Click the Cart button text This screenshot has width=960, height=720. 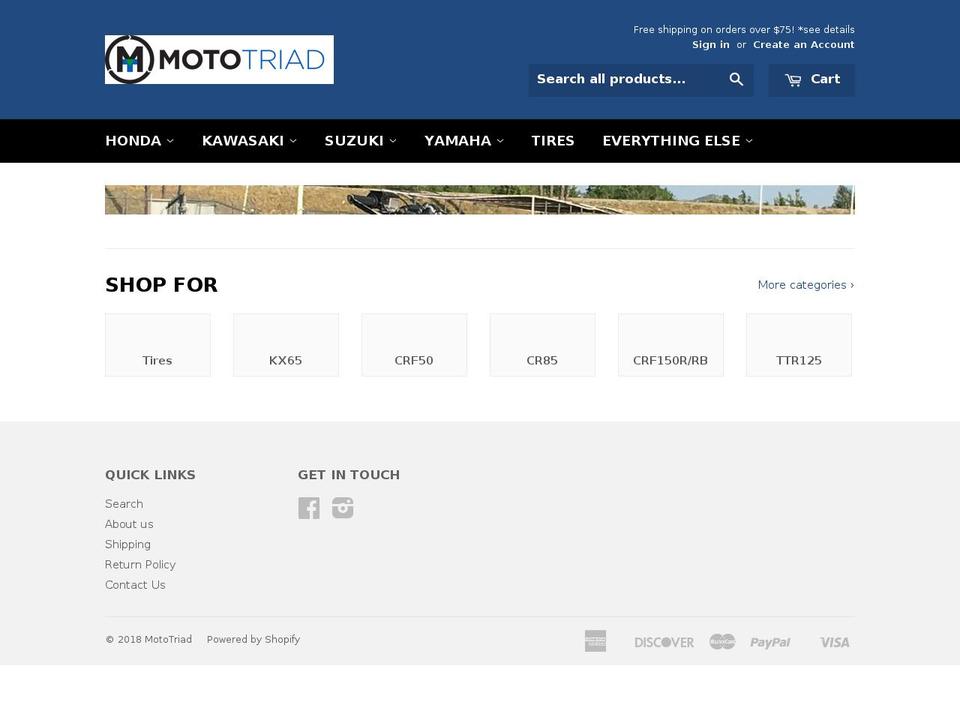(x=825, y=79)
